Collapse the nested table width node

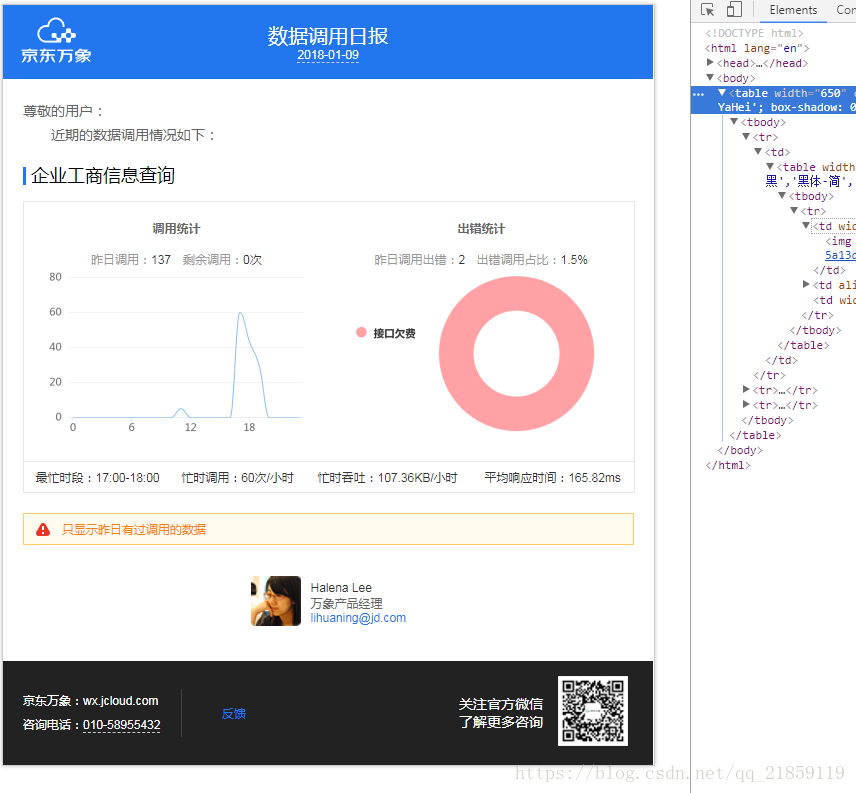[x=770, y=166]
